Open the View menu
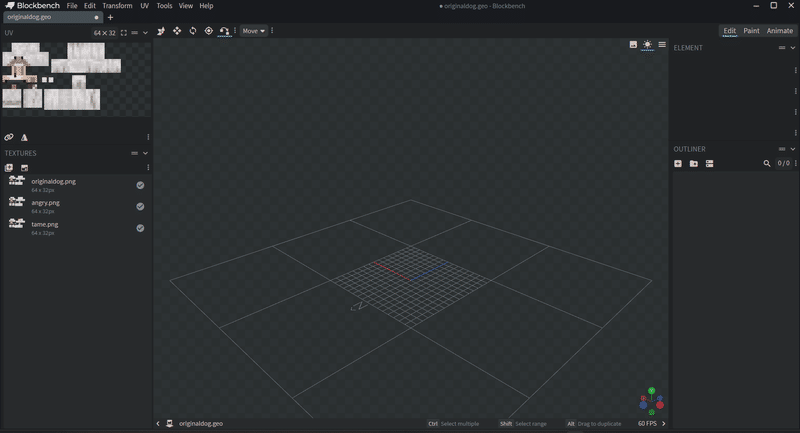The image size is (800, 433). pyautogui.click(x=186, y=6)
